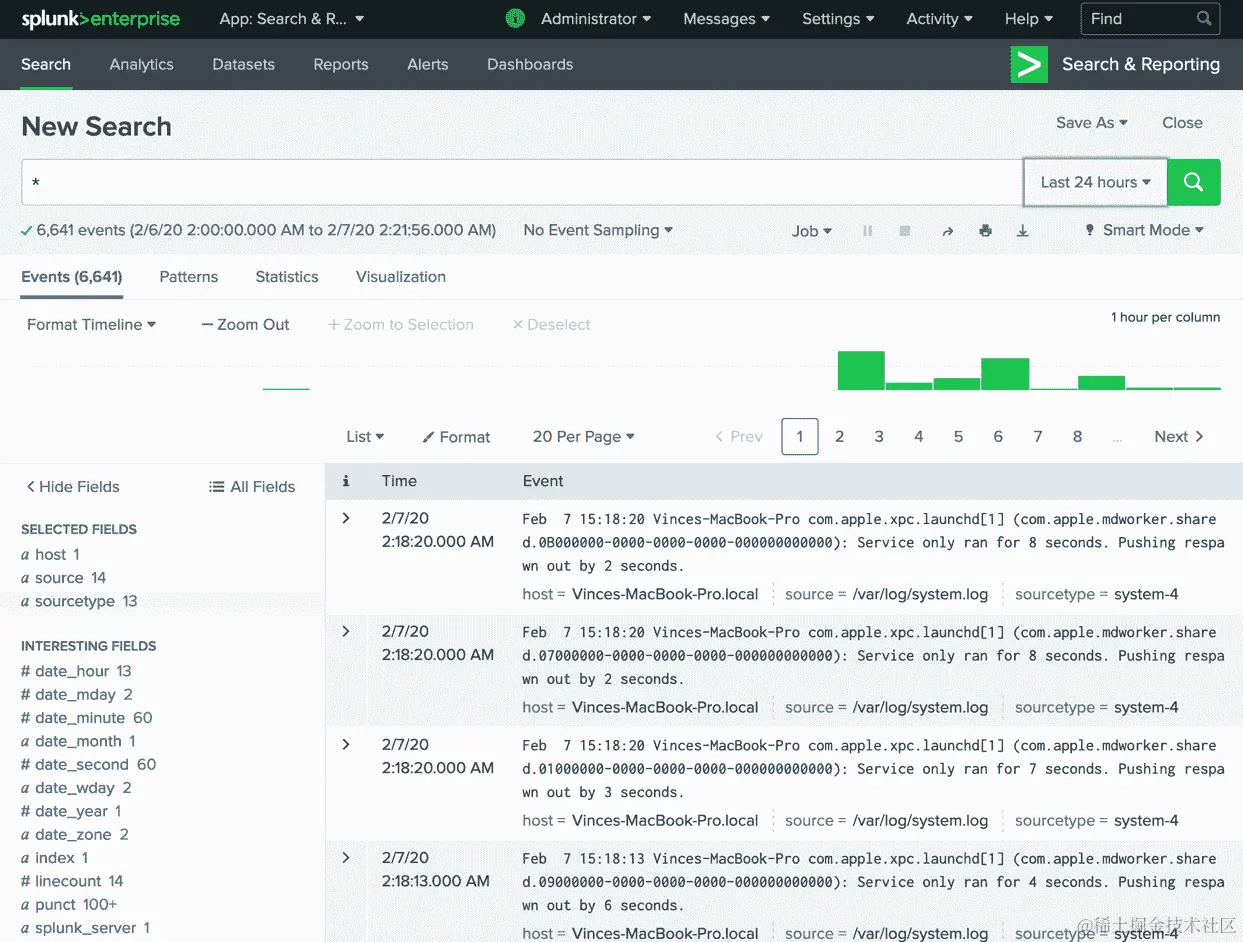Screen dimensions: 1243x942
Task: Change results count via 20 Per Page dropdown
Action: click(583, 437)
